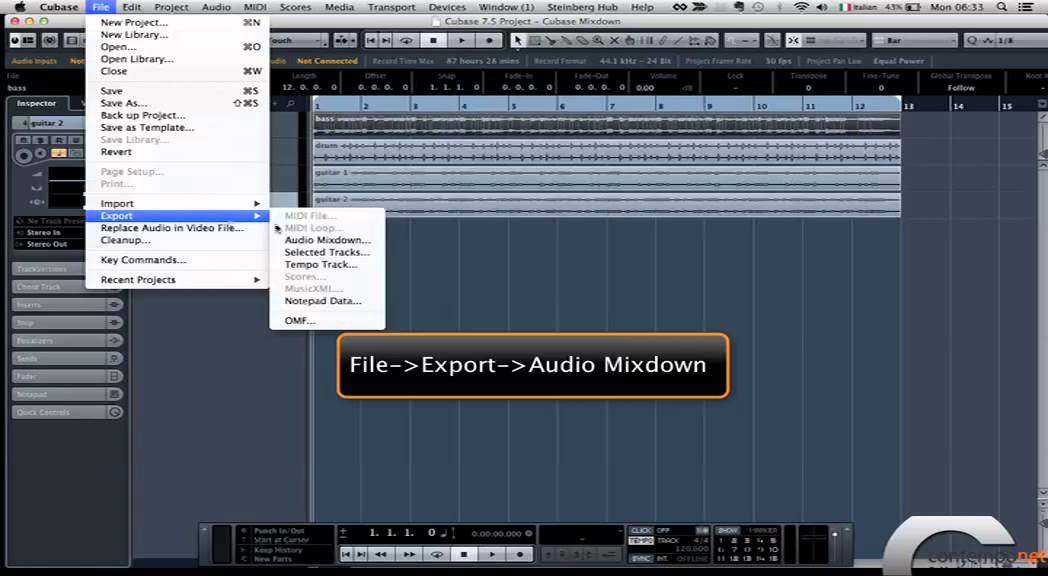Click Rewind on the bottom transport panel
This screenshot has height=576, width=1048.
pyautogui.click(x=381, y=554)
